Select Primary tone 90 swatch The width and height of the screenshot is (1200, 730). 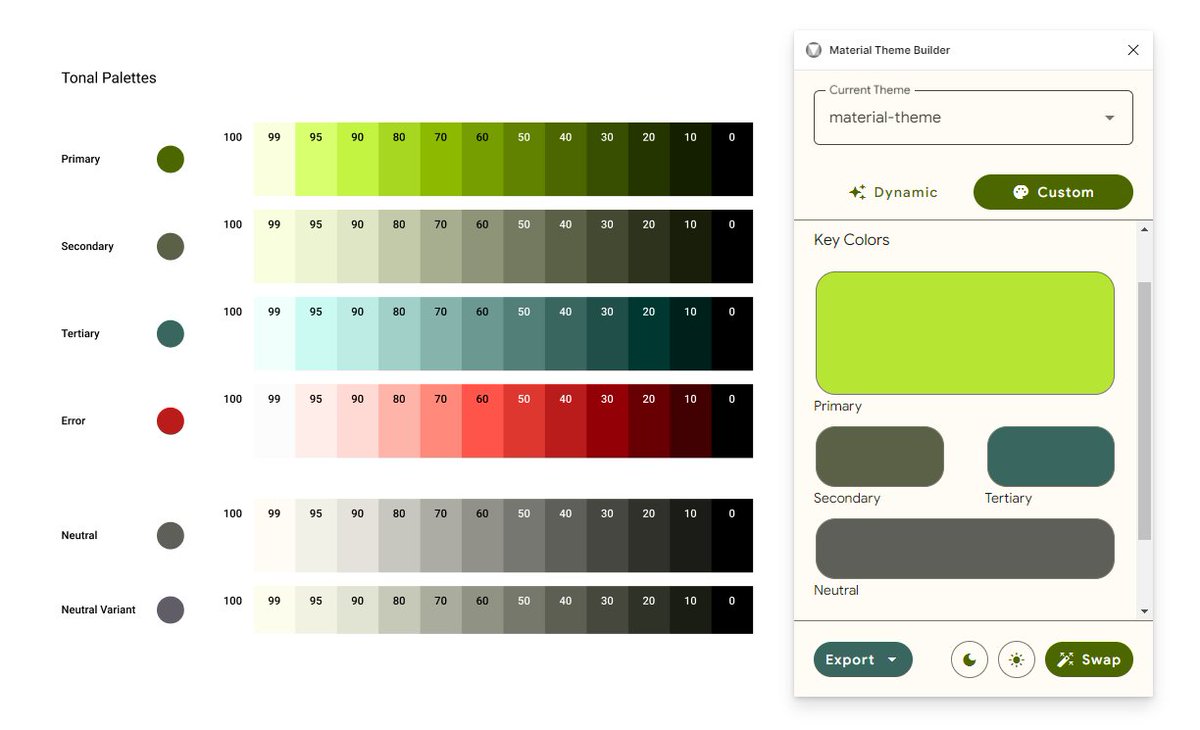357,159
